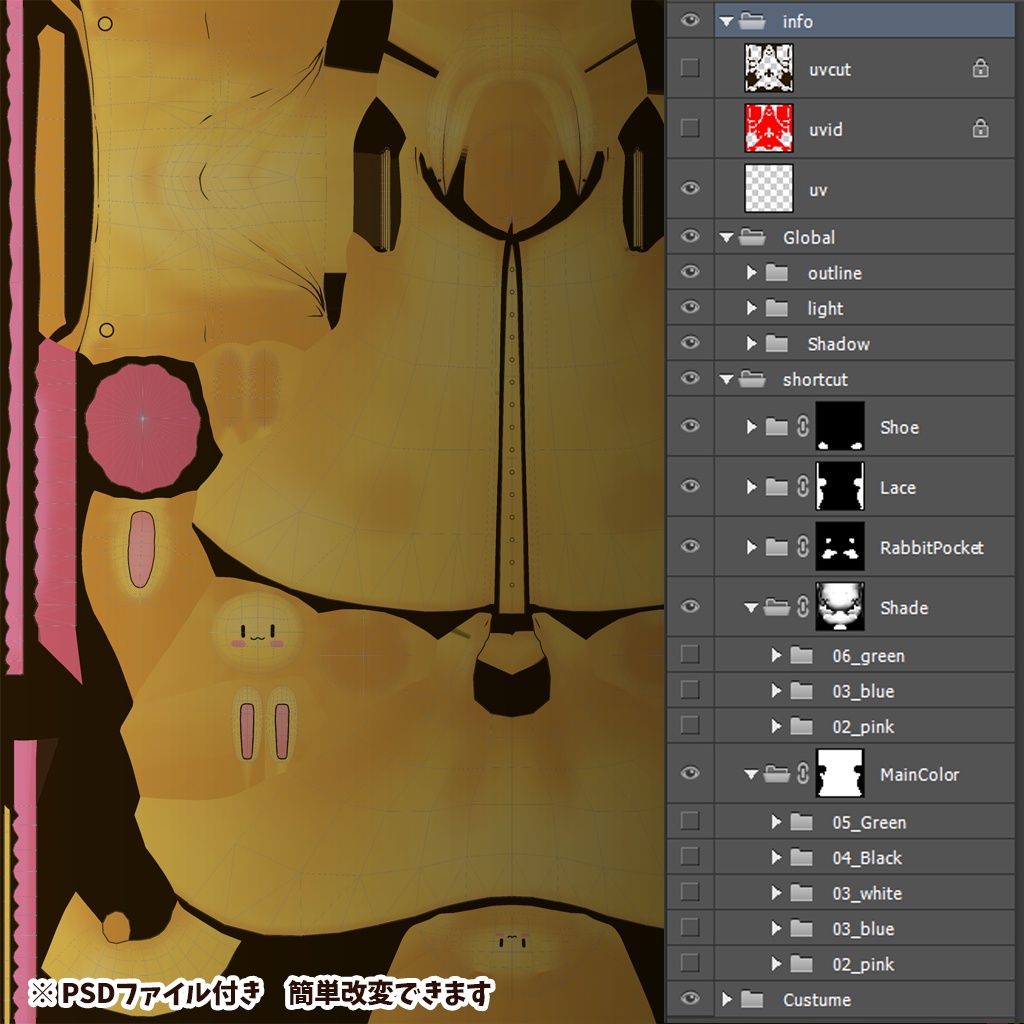This screenshot has width=1024, height=1024.
Task: Hide the Shoe group
Action: (690, 426)
